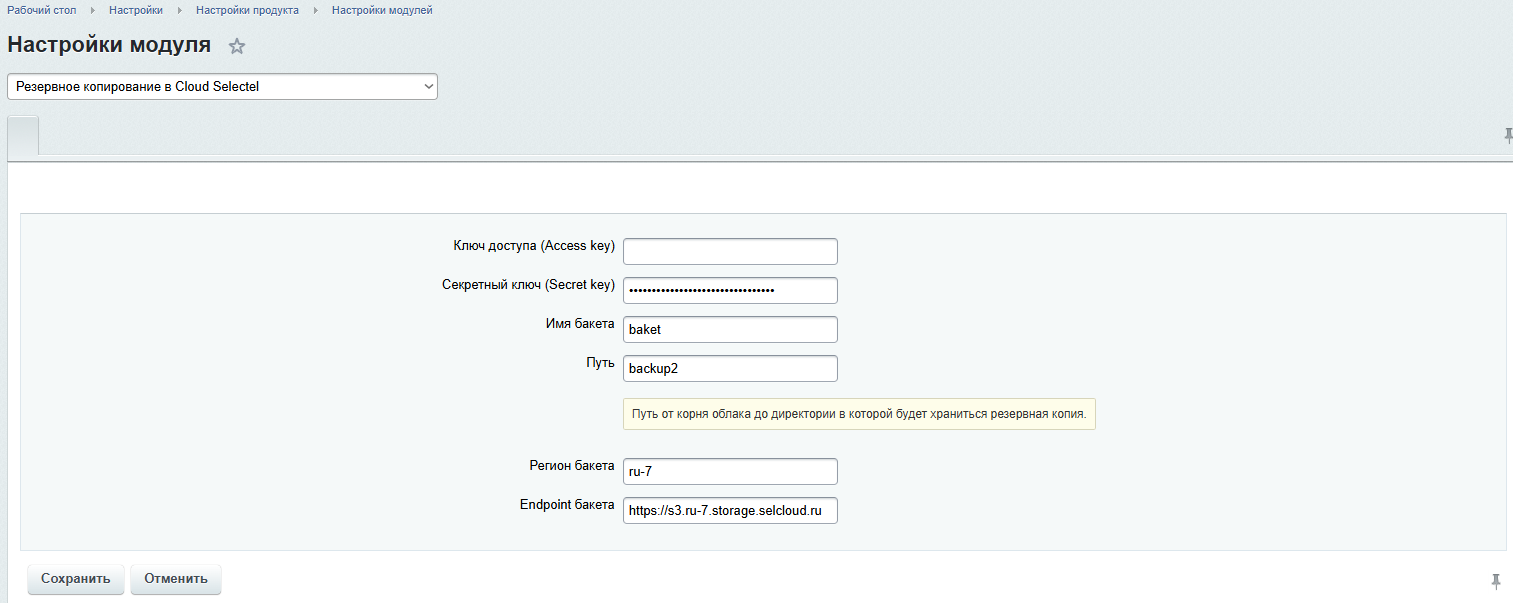Click the Регион бакета field with ru-7

(x=730, y=471)
